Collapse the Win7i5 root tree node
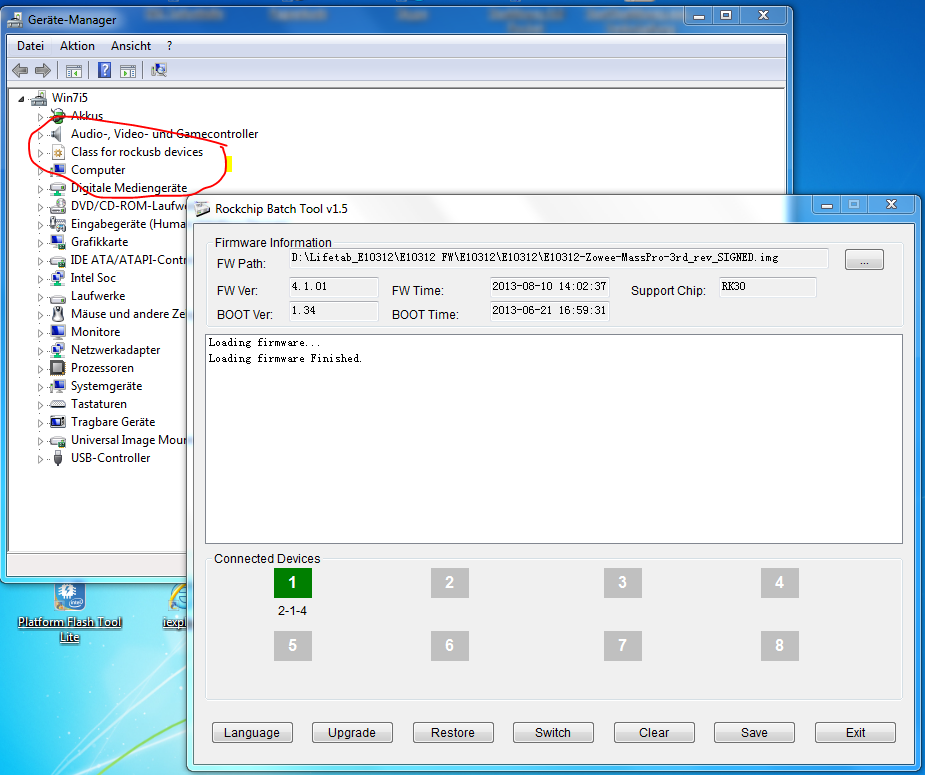This screenshot has height=775, width=925. (x=22, y=98)
